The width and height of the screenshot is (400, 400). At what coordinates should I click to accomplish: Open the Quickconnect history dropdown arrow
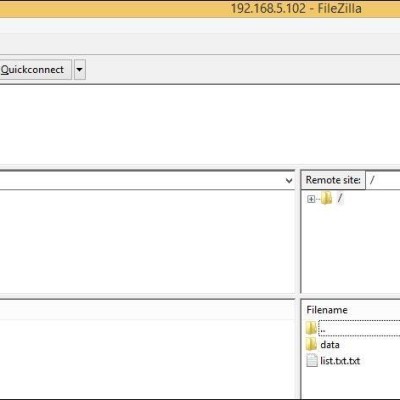80,70
